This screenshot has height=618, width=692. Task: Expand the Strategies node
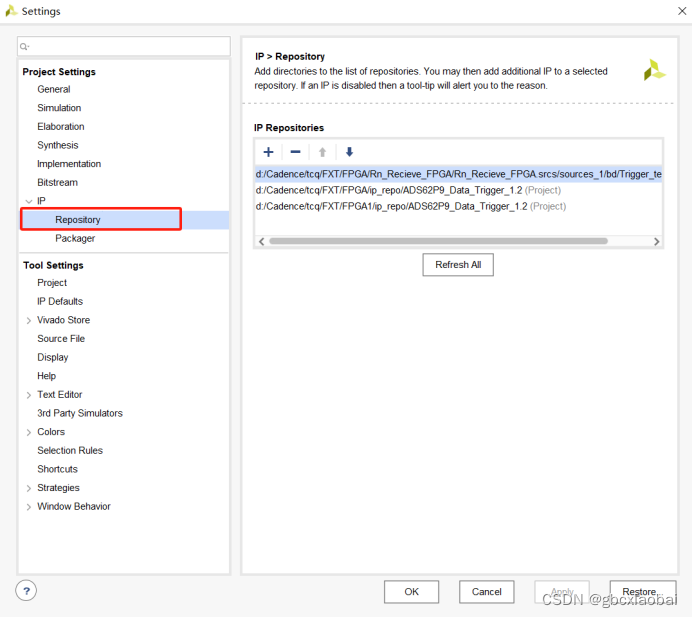point(29,488)
